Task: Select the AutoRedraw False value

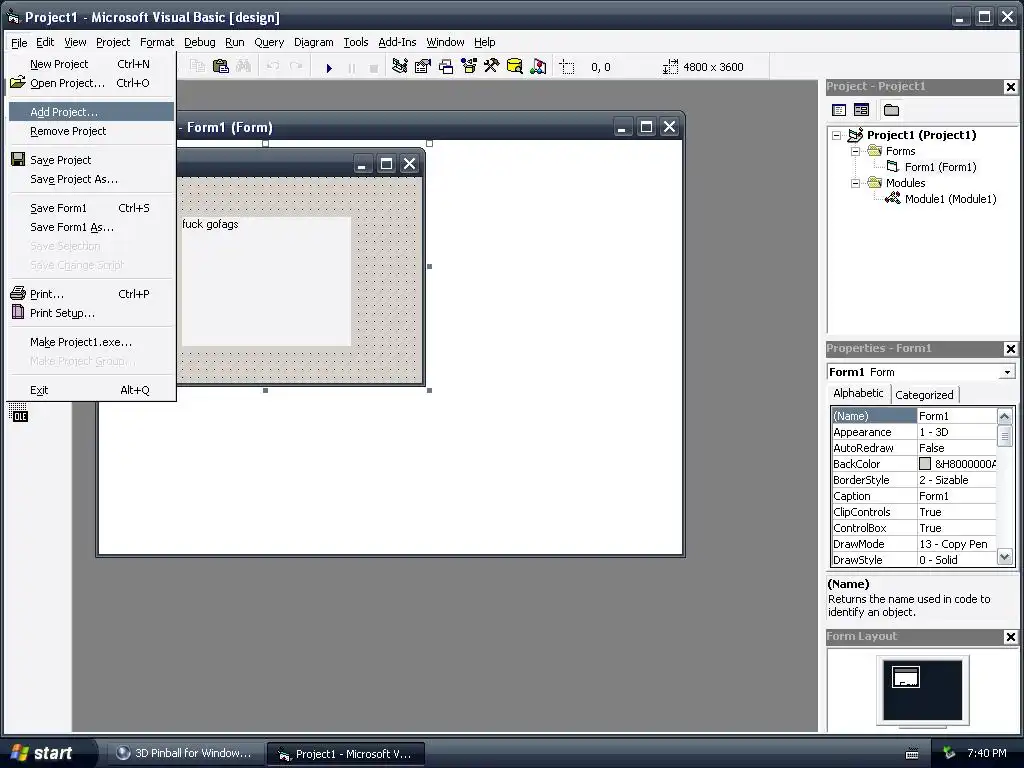Action: point(957,448)
